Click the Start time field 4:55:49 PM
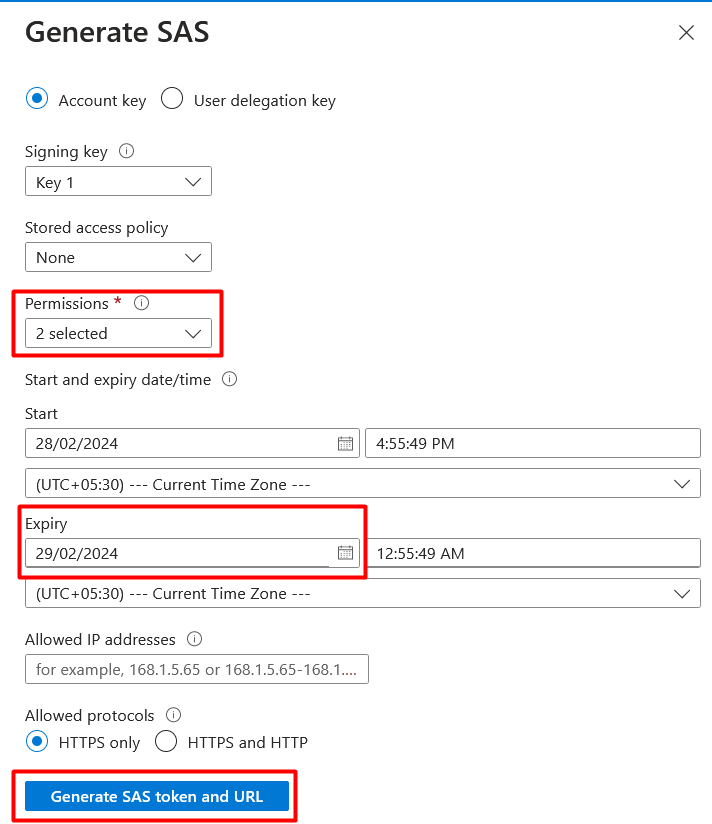Image resolution: width=712 pixels, height=824 pixels. point(533,443)
